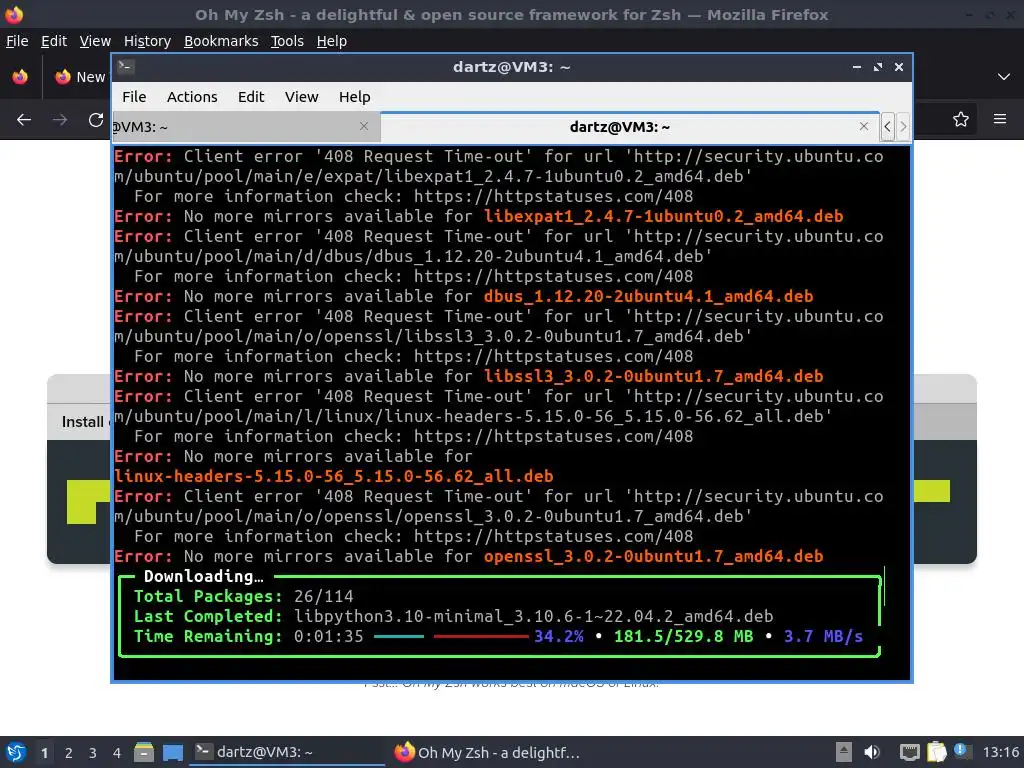Click the Install label on Firefox page

pyautogui.click(x=82, y=422)
